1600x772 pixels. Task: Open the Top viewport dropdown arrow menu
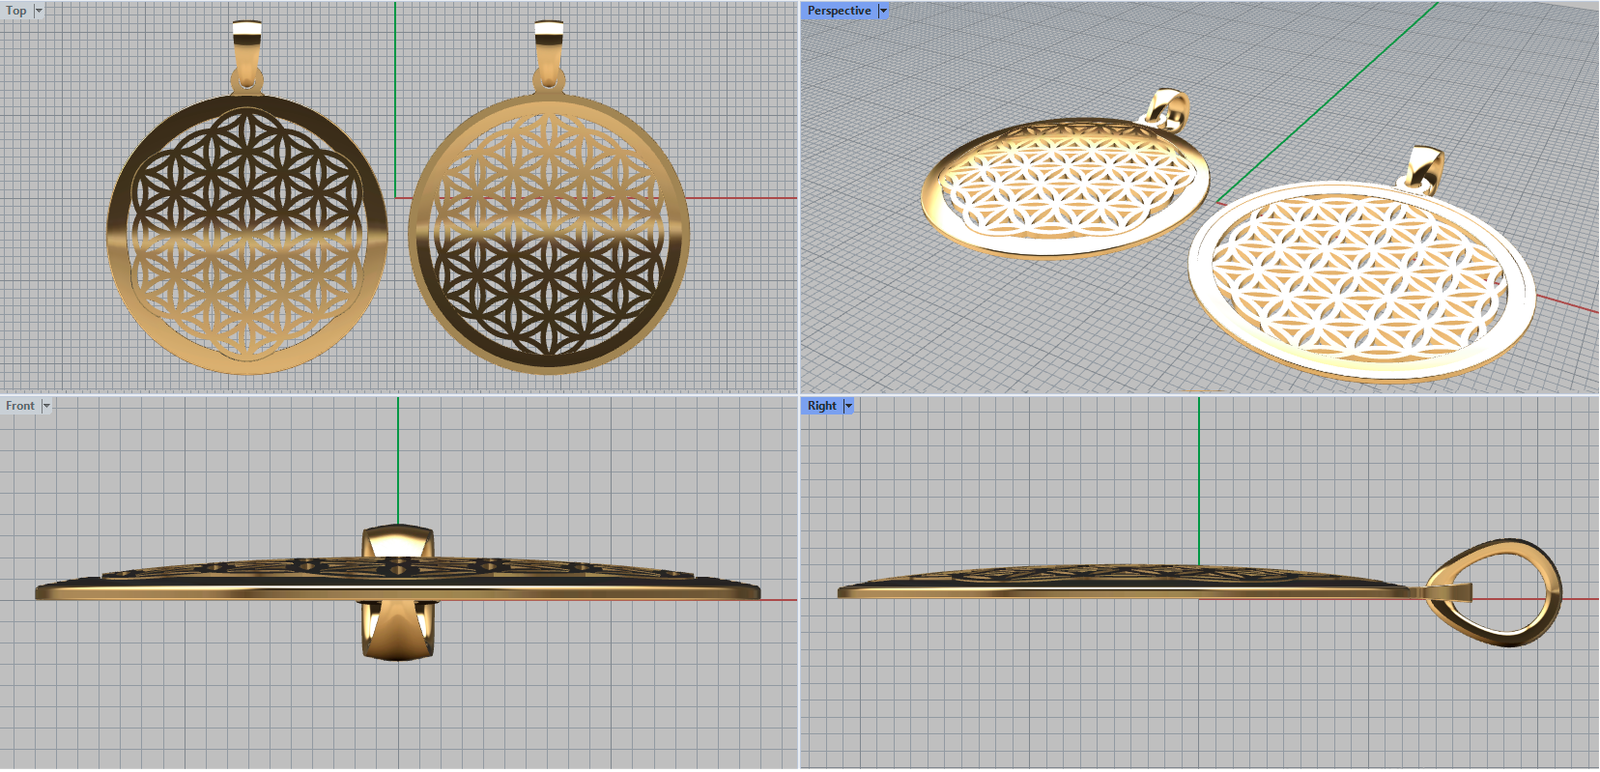(39, 11)
